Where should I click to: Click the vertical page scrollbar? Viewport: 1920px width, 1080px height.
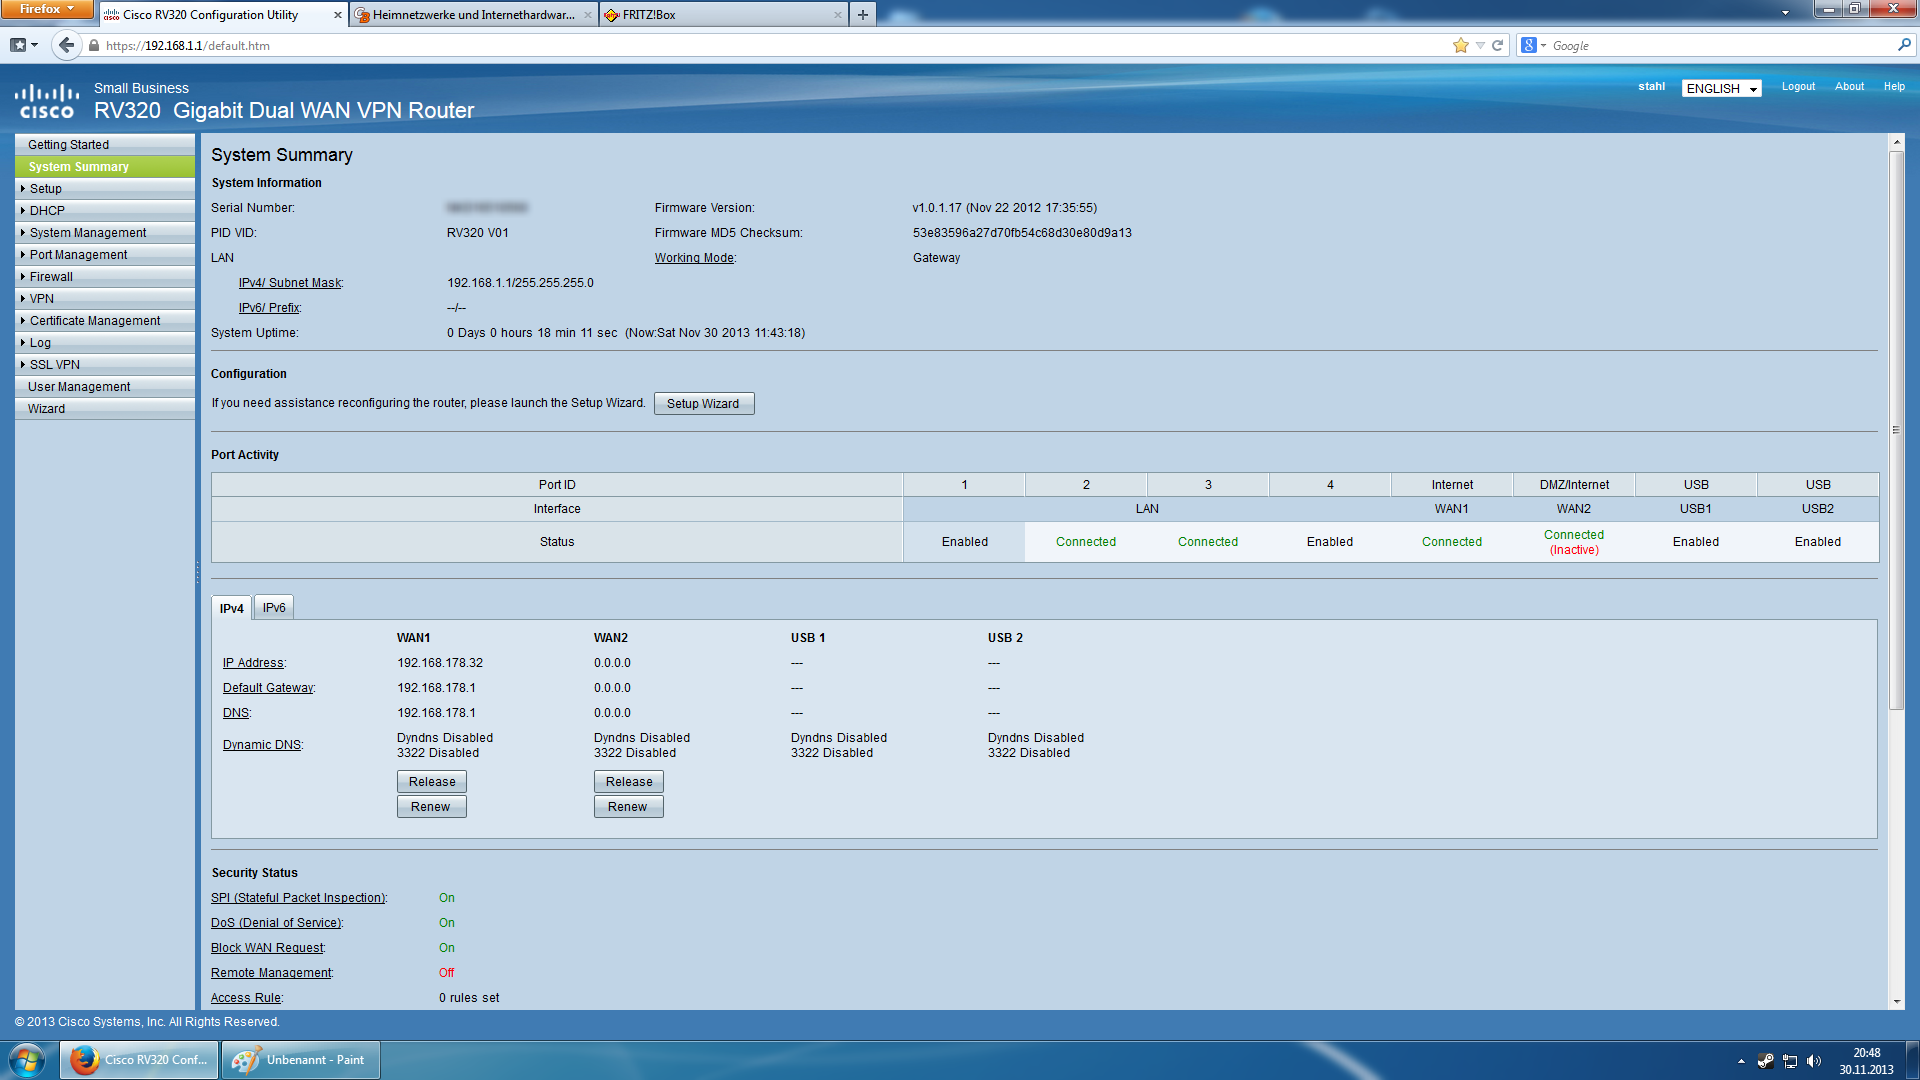(x=1895, y=430)
